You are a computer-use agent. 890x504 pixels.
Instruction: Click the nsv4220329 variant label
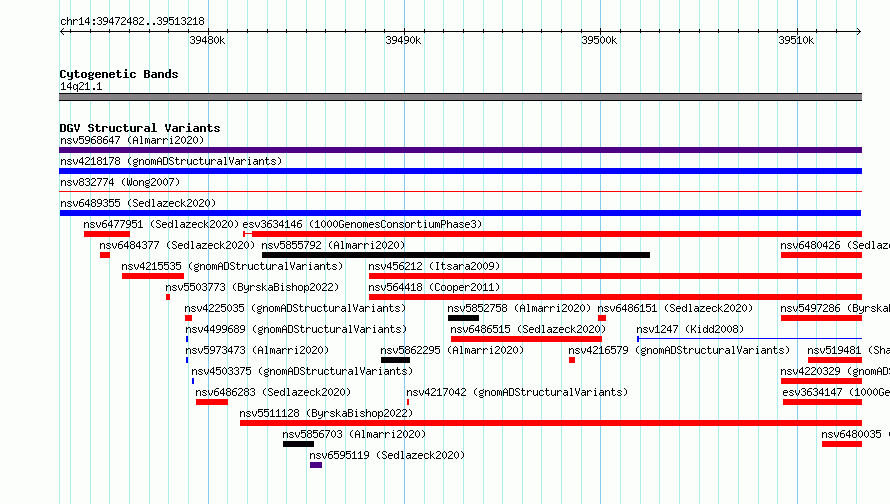coord(835,371)
